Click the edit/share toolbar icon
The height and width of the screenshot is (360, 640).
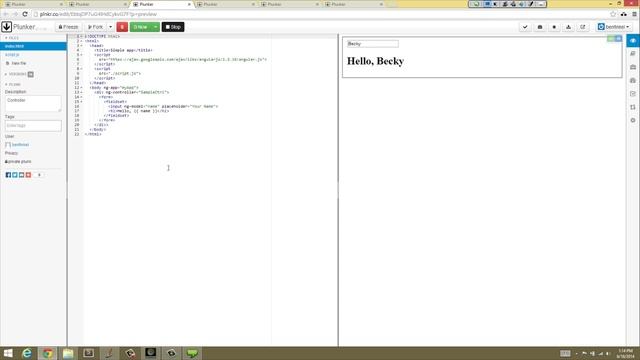[583, 27]
